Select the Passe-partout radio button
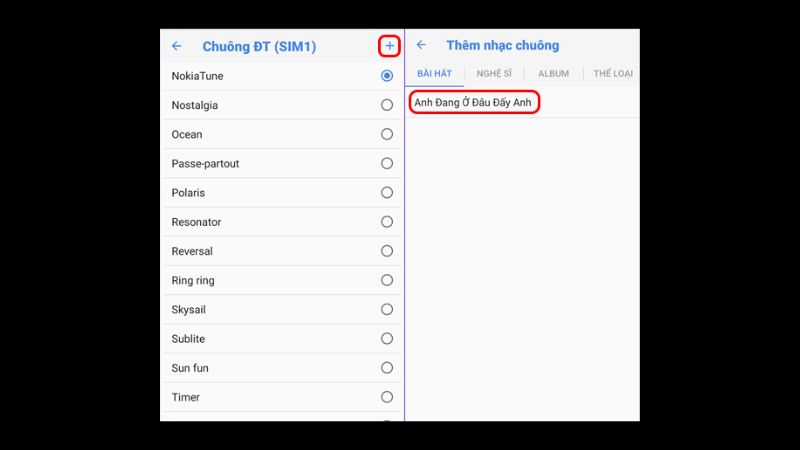The height and width of the screenshot is (450, 800). coord(387,163)
